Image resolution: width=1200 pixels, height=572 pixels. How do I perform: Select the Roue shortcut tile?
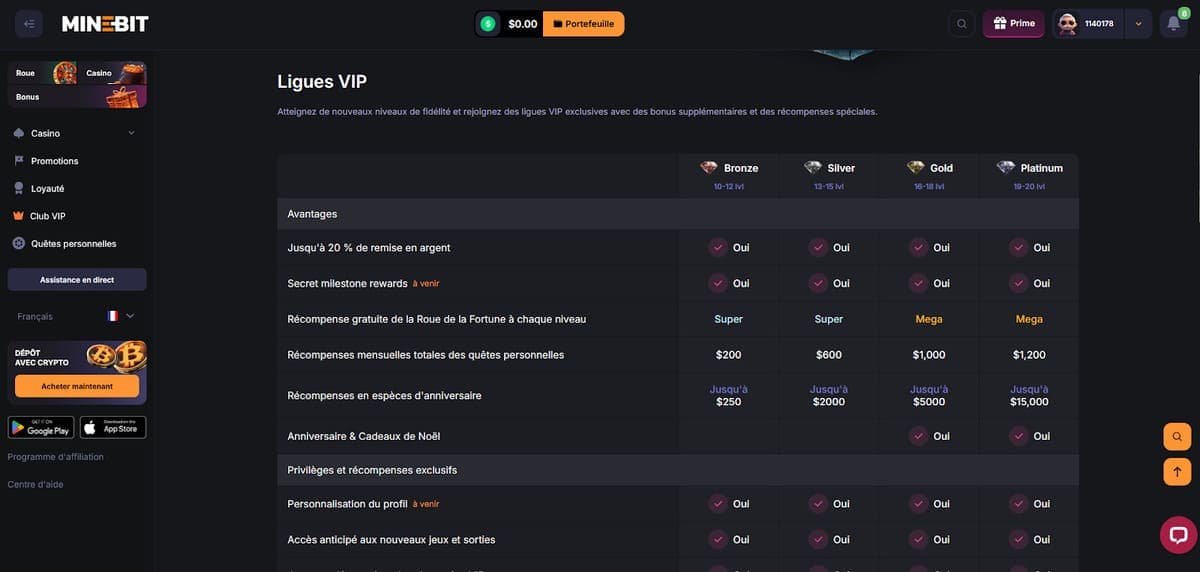point(42,73)
